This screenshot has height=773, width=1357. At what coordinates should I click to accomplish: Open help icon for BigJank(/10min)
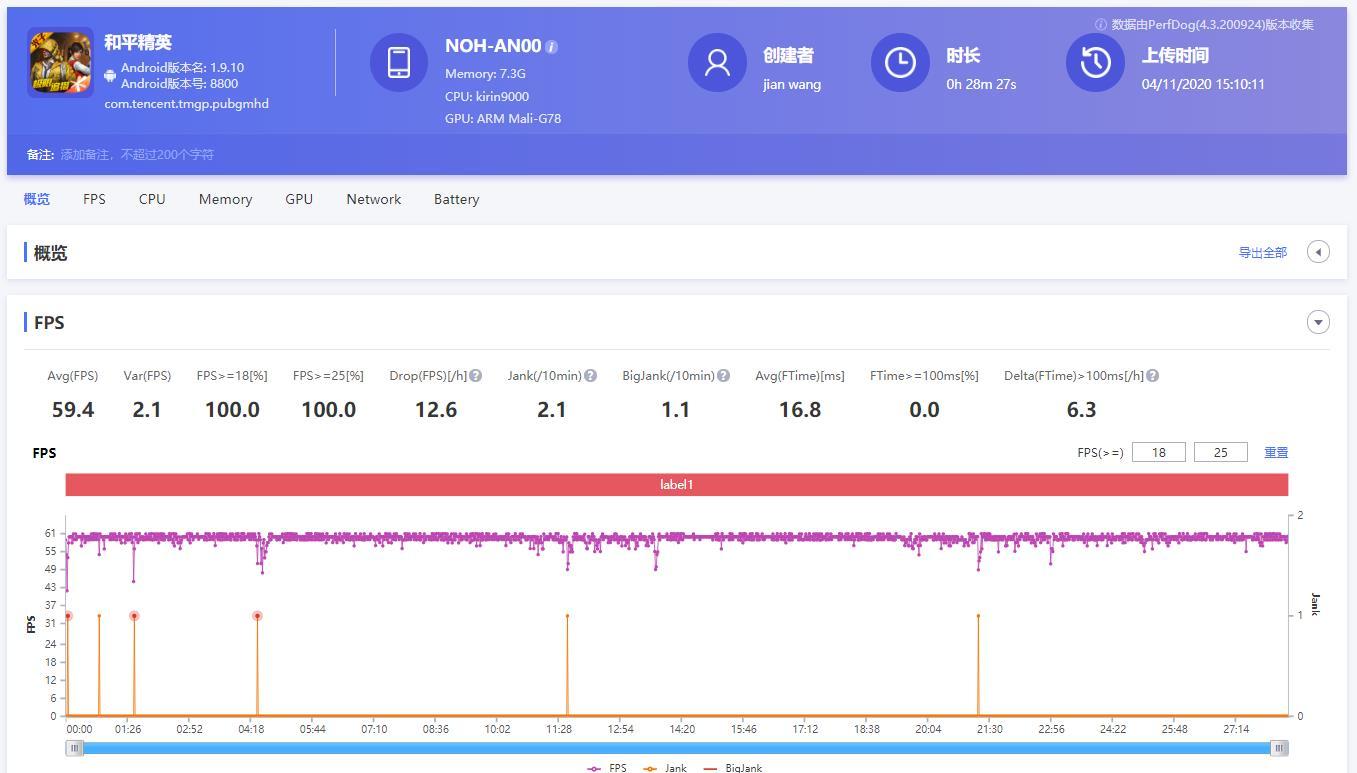tap(724, 376)
